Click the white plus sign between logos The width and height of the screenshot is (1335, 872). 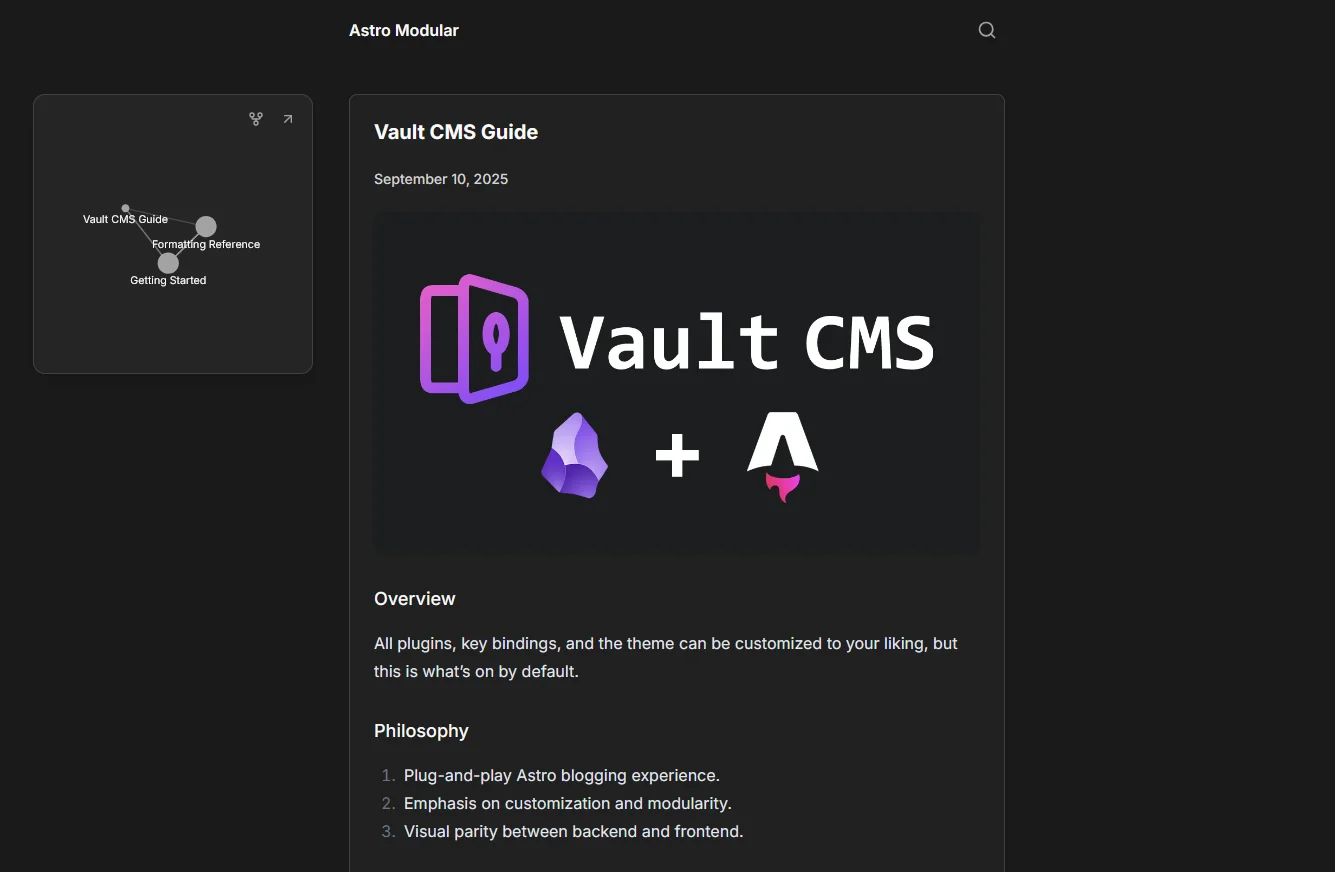[x=677, y=457]
